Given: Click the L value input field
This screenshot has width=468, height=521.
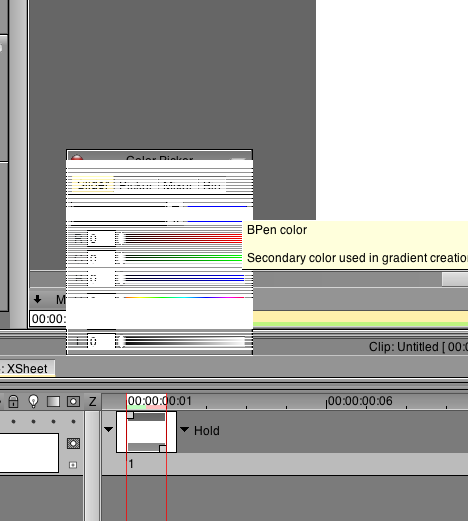Looking at the screenshot, I should [x=101, y=342].
